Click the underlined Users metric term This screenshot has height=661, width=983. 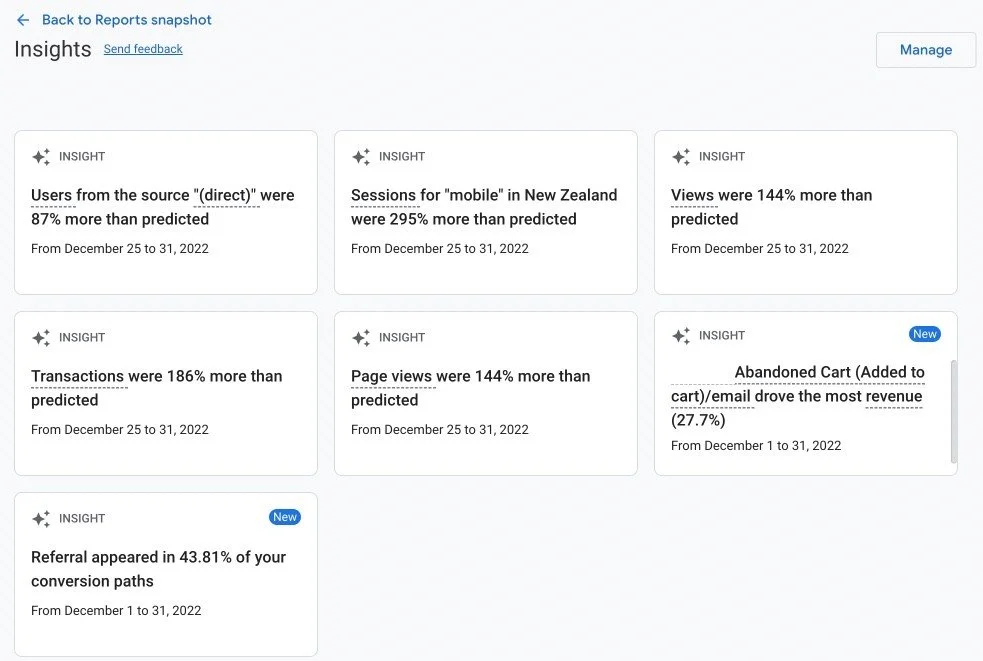[x=52, y=196]
